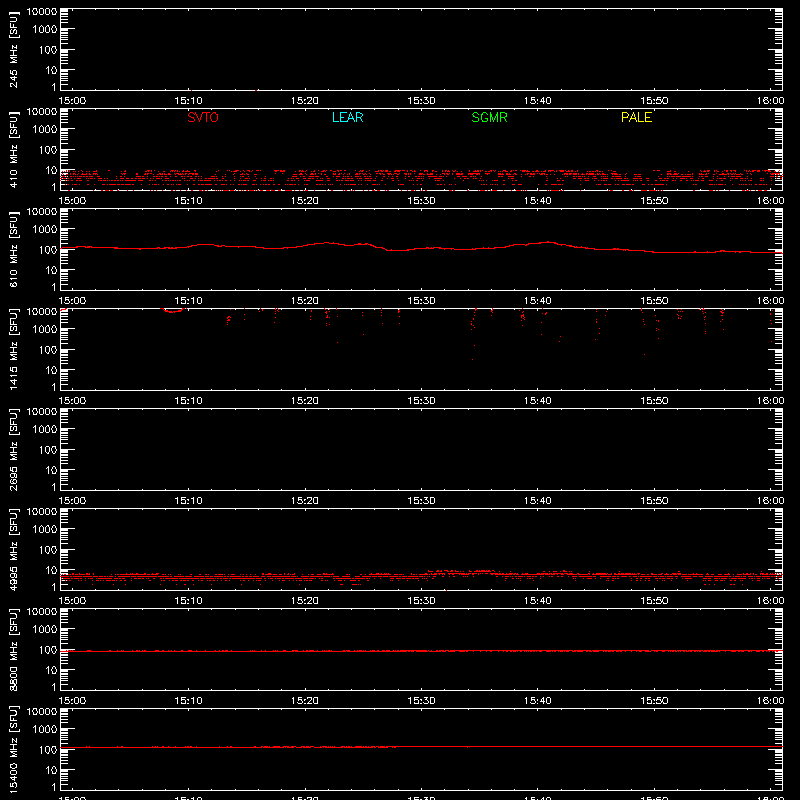
Task: Click the green SGMR station label
Action: pos(489,117)
